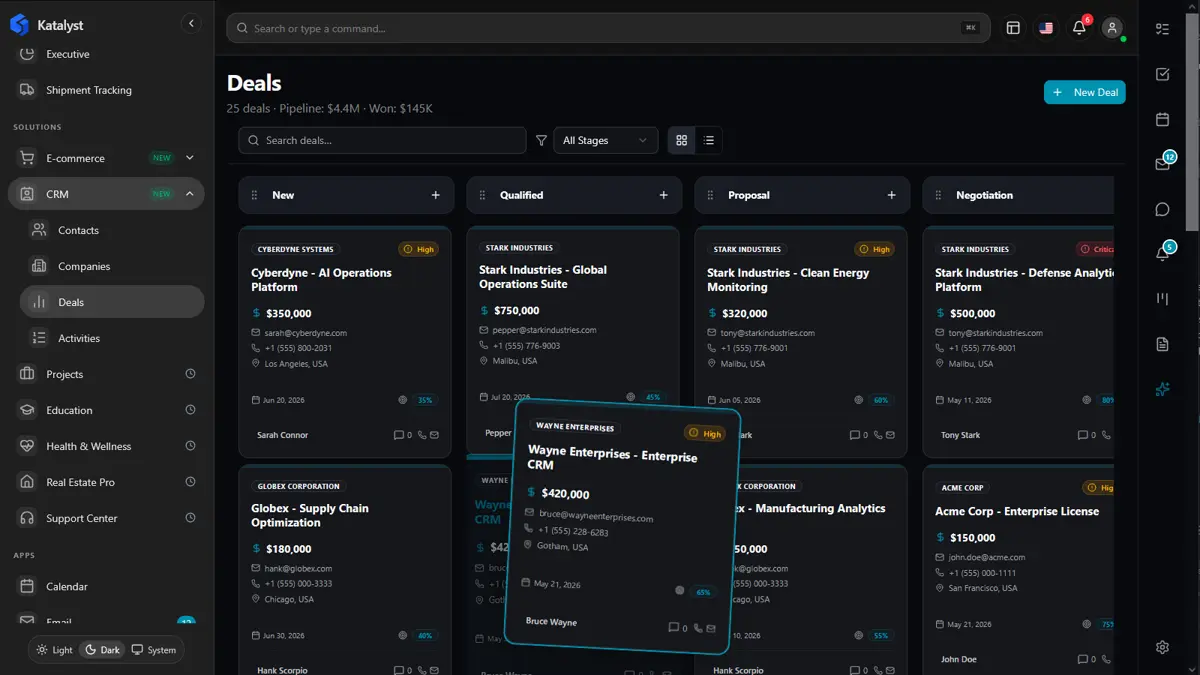Add a deal to Qualified column
Screen dimensions: 1200x675
[663, 195]
